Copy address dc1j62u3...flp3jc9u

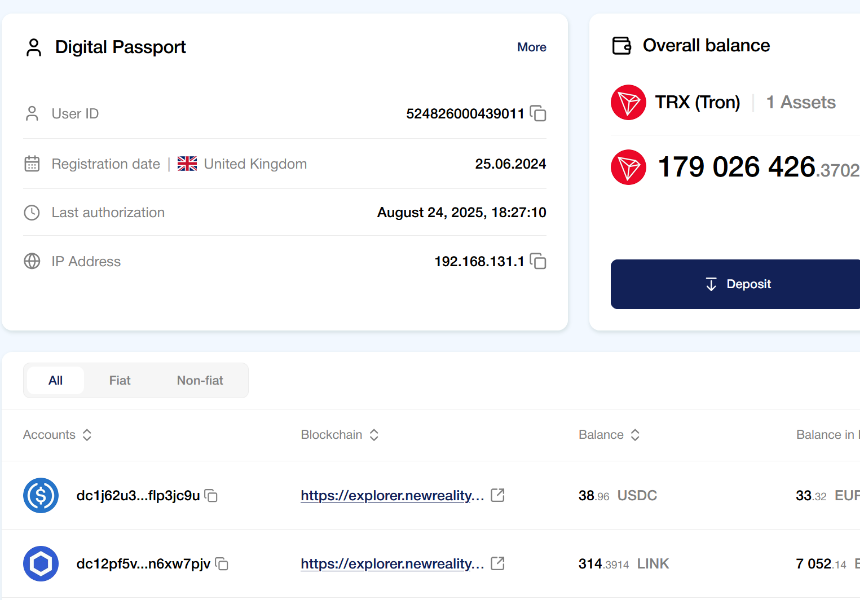pos(211,496)
